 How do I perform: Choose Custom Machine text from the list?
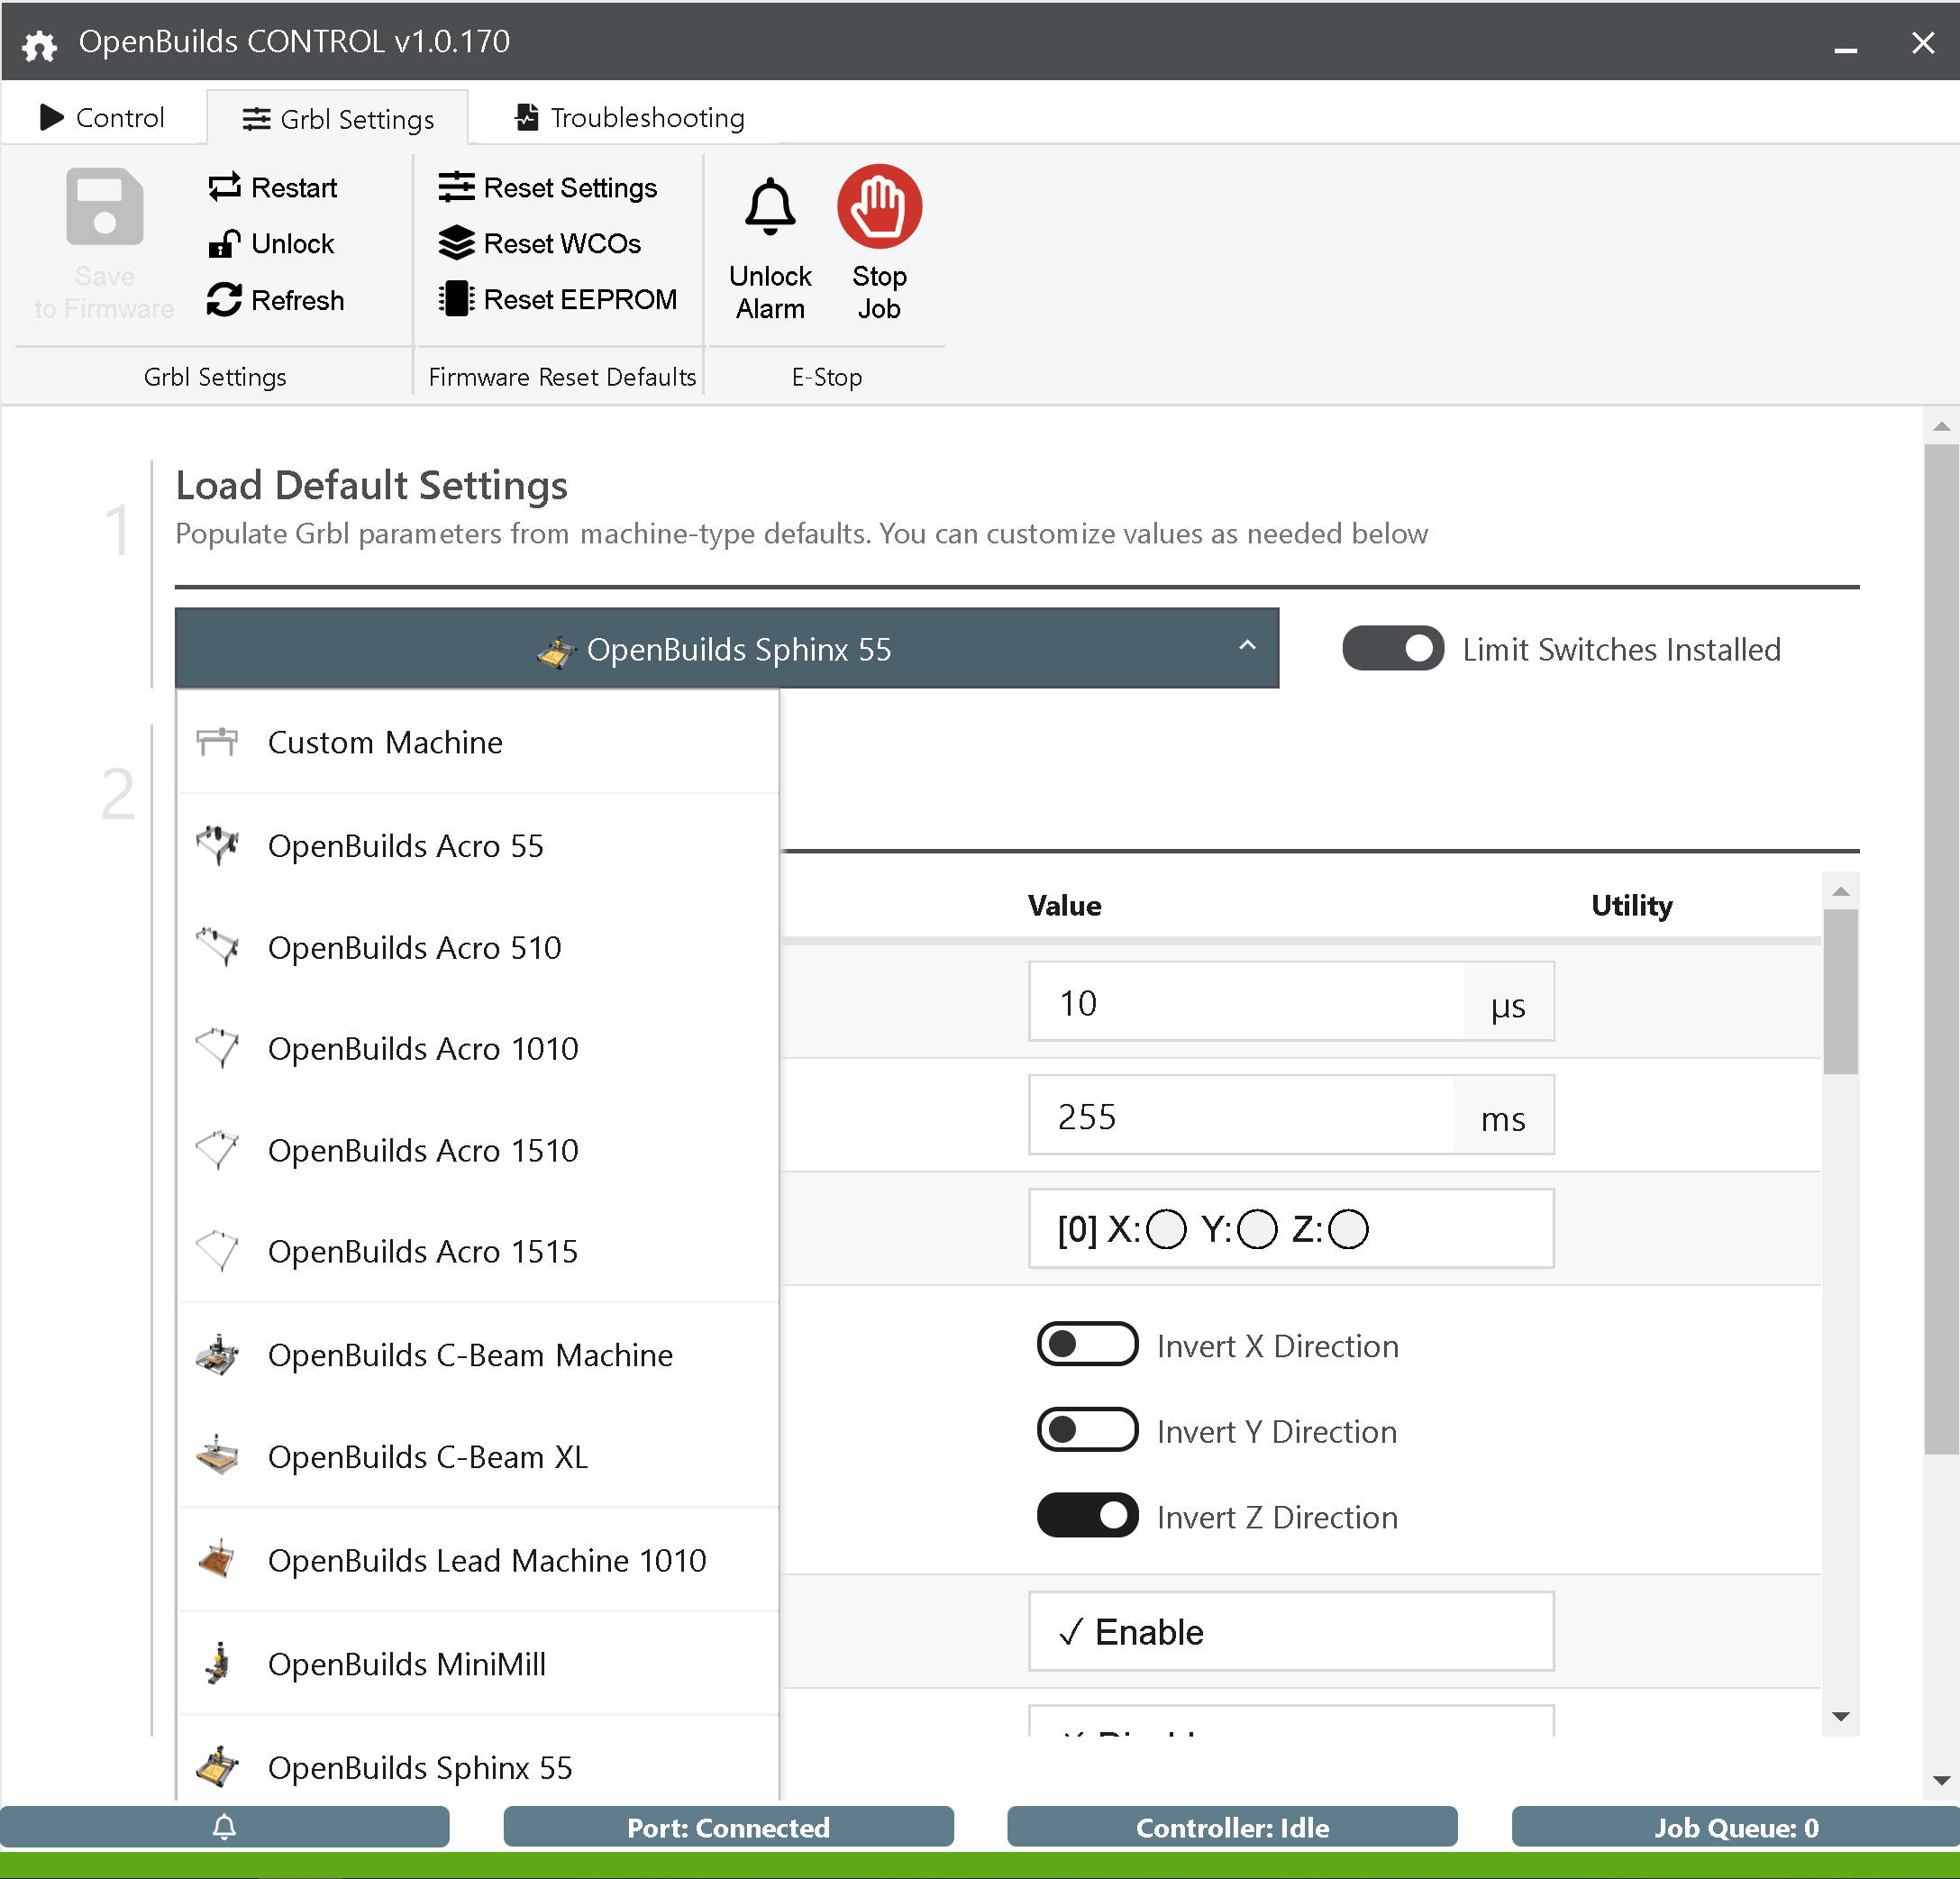385,742
